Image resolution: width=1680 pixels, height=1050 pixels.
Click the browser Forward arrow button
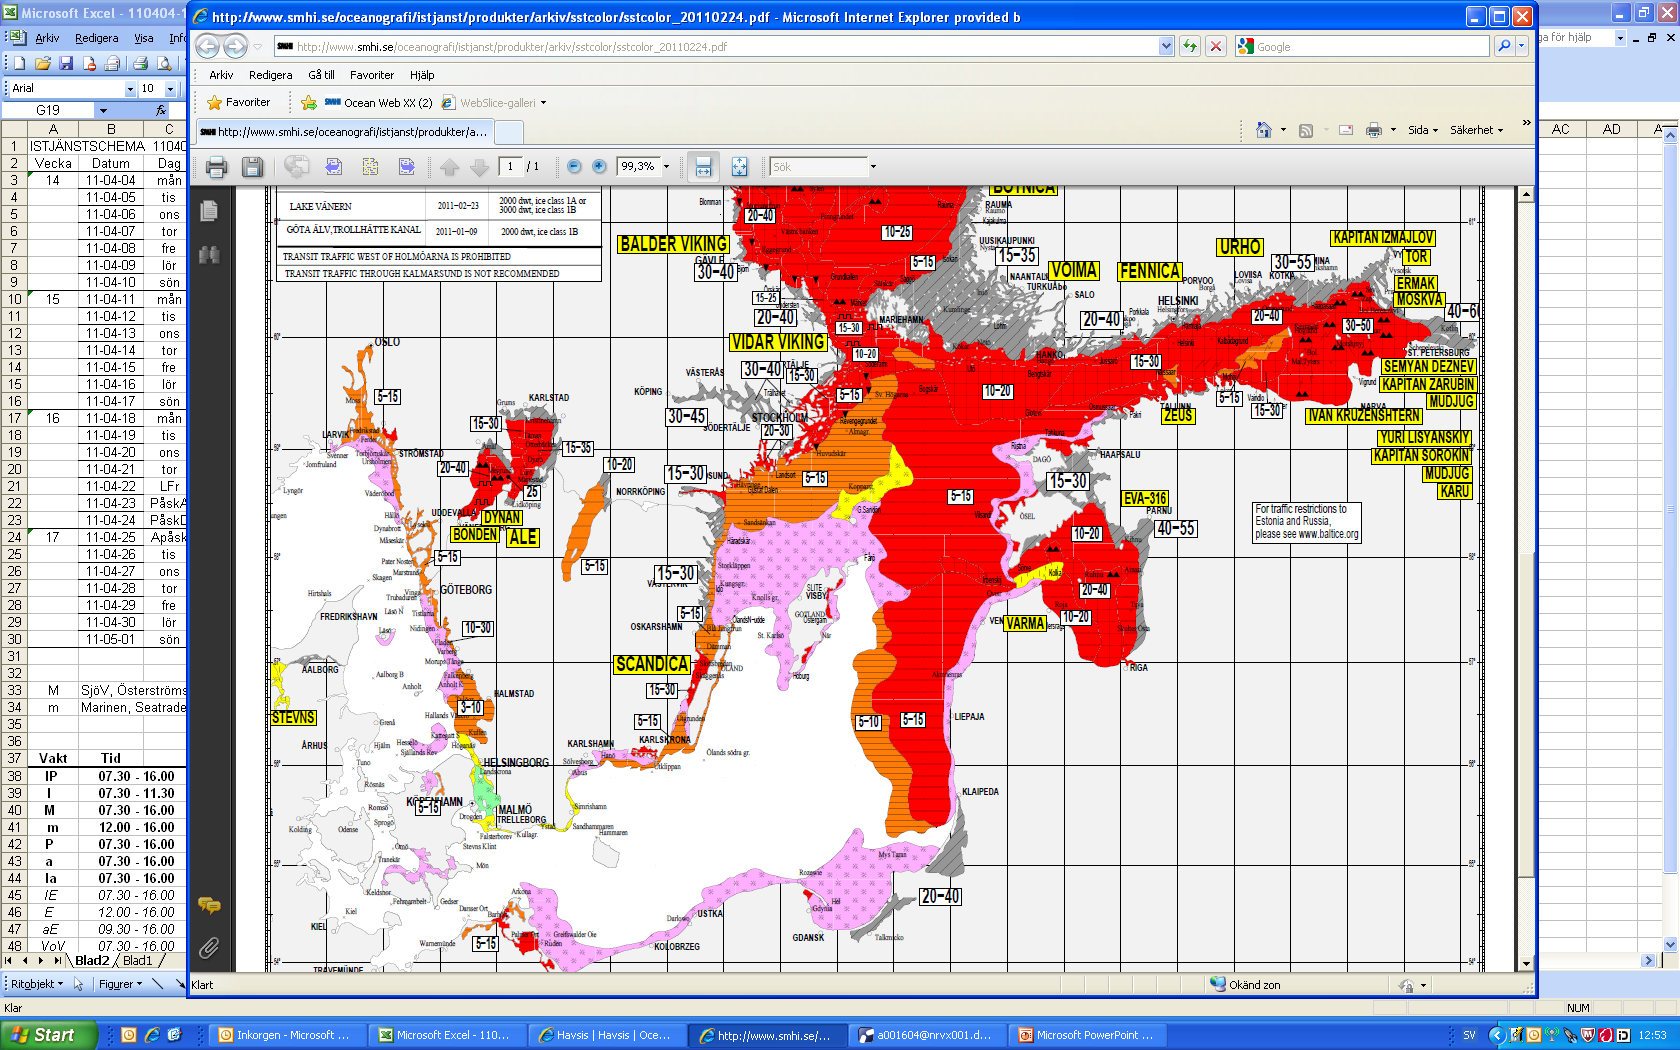pyautogui.click(x=235, y=46)
